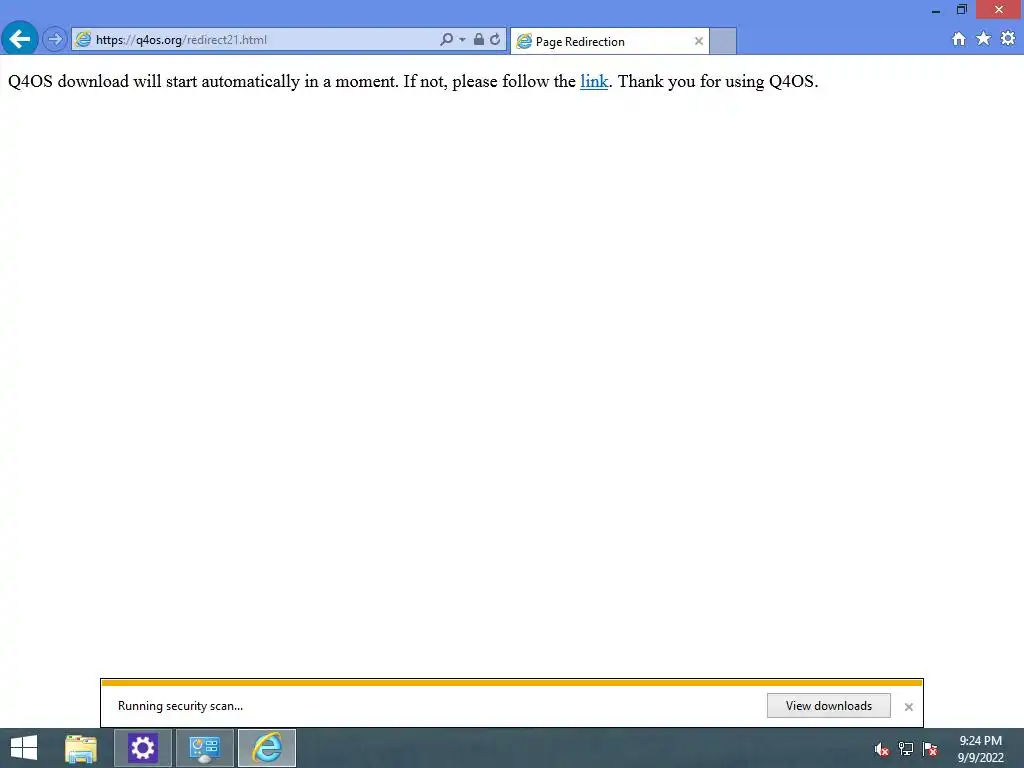Open a new blank tab
This screenshot has width=1024, height=768.
(x=723, y=41)
